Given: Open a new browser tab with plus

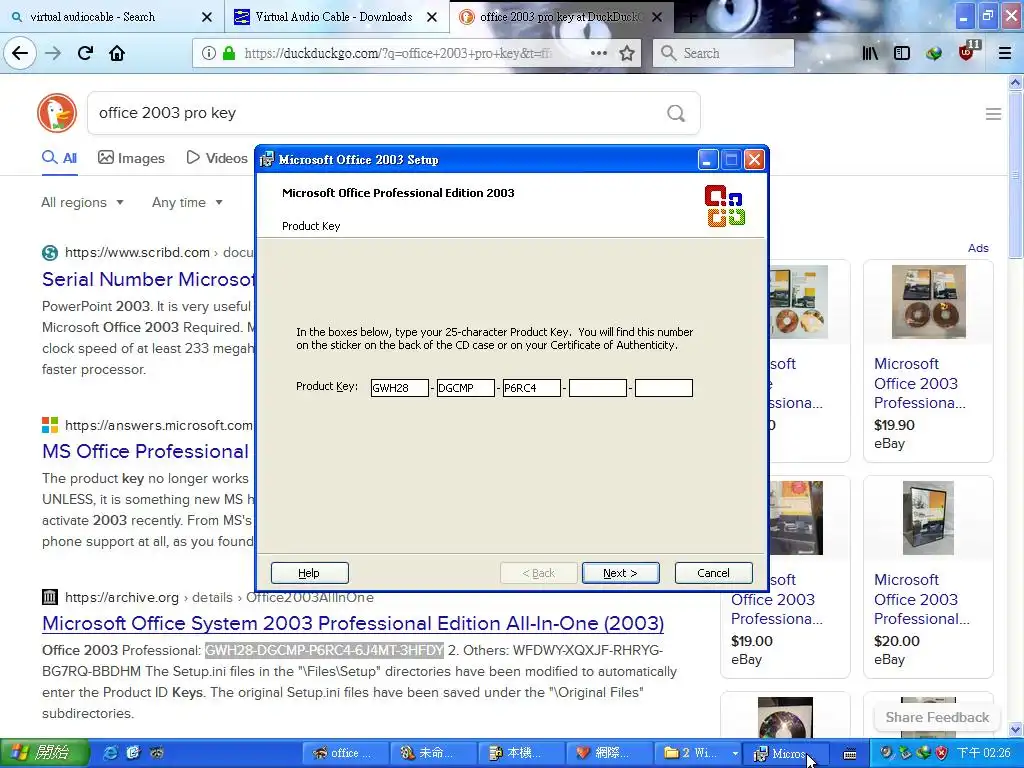Looking at the screenshot, I should point(690,17).
